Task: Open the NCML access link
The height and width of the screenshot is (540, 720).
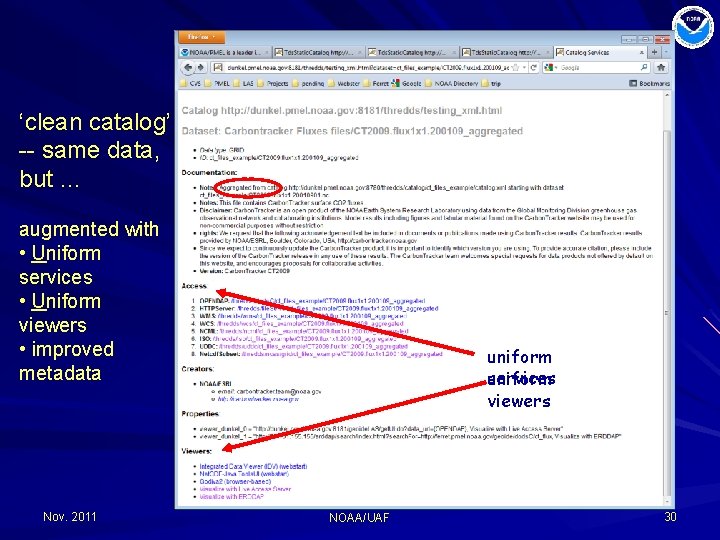Action: point(313,331)
